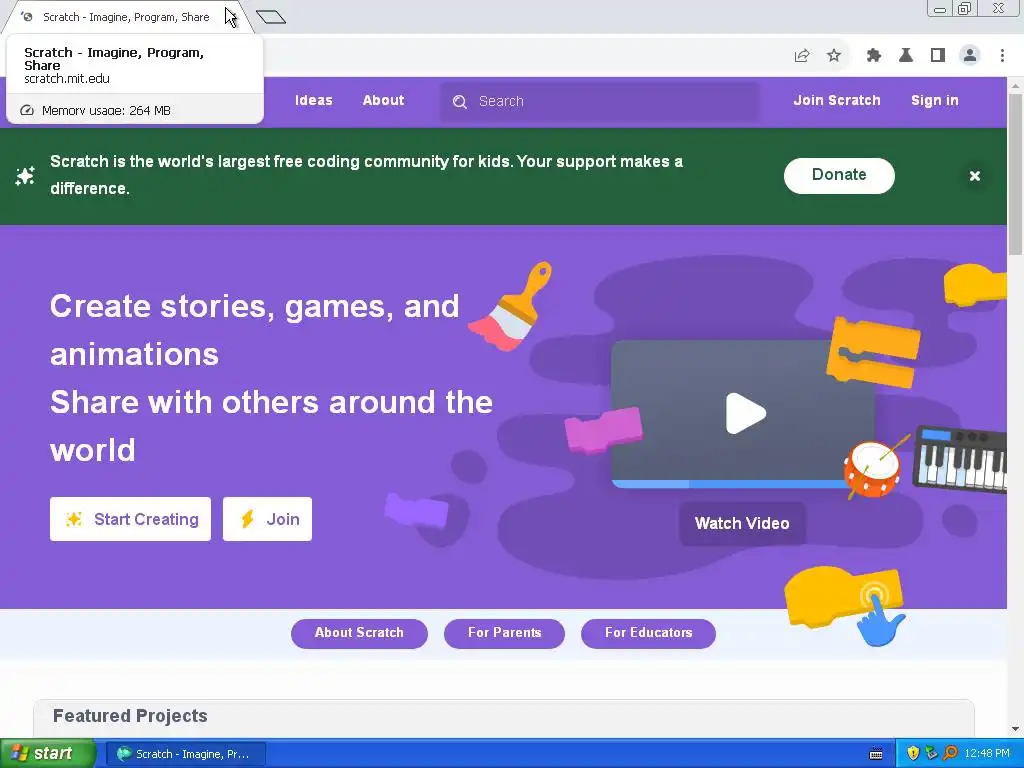Image resolution: width=1024 pixels, height=768 pixels.
Task: Open the About Scratch pill button
Action: 359,633
